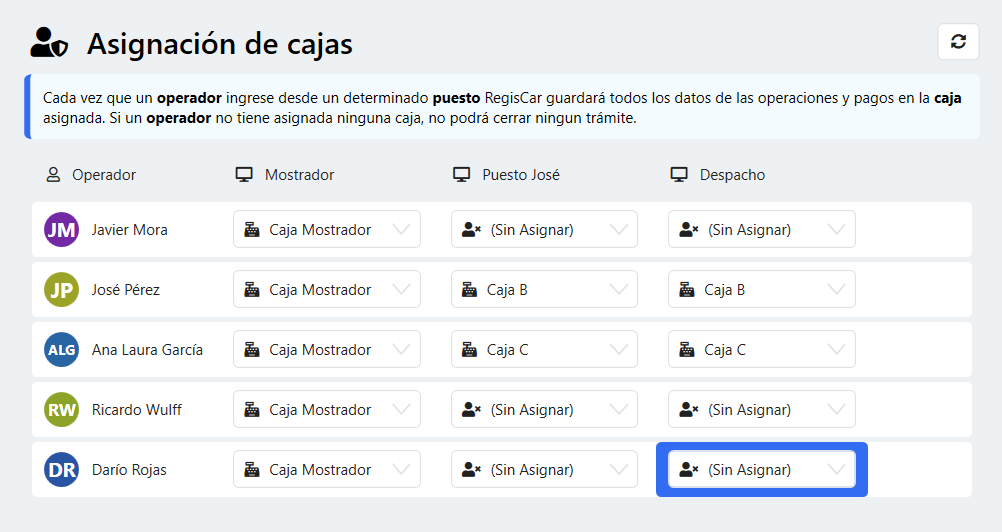Click the 'Asignación de cajas' title
The height and width of the screenshot is (532, 1002).
point(220,44)
